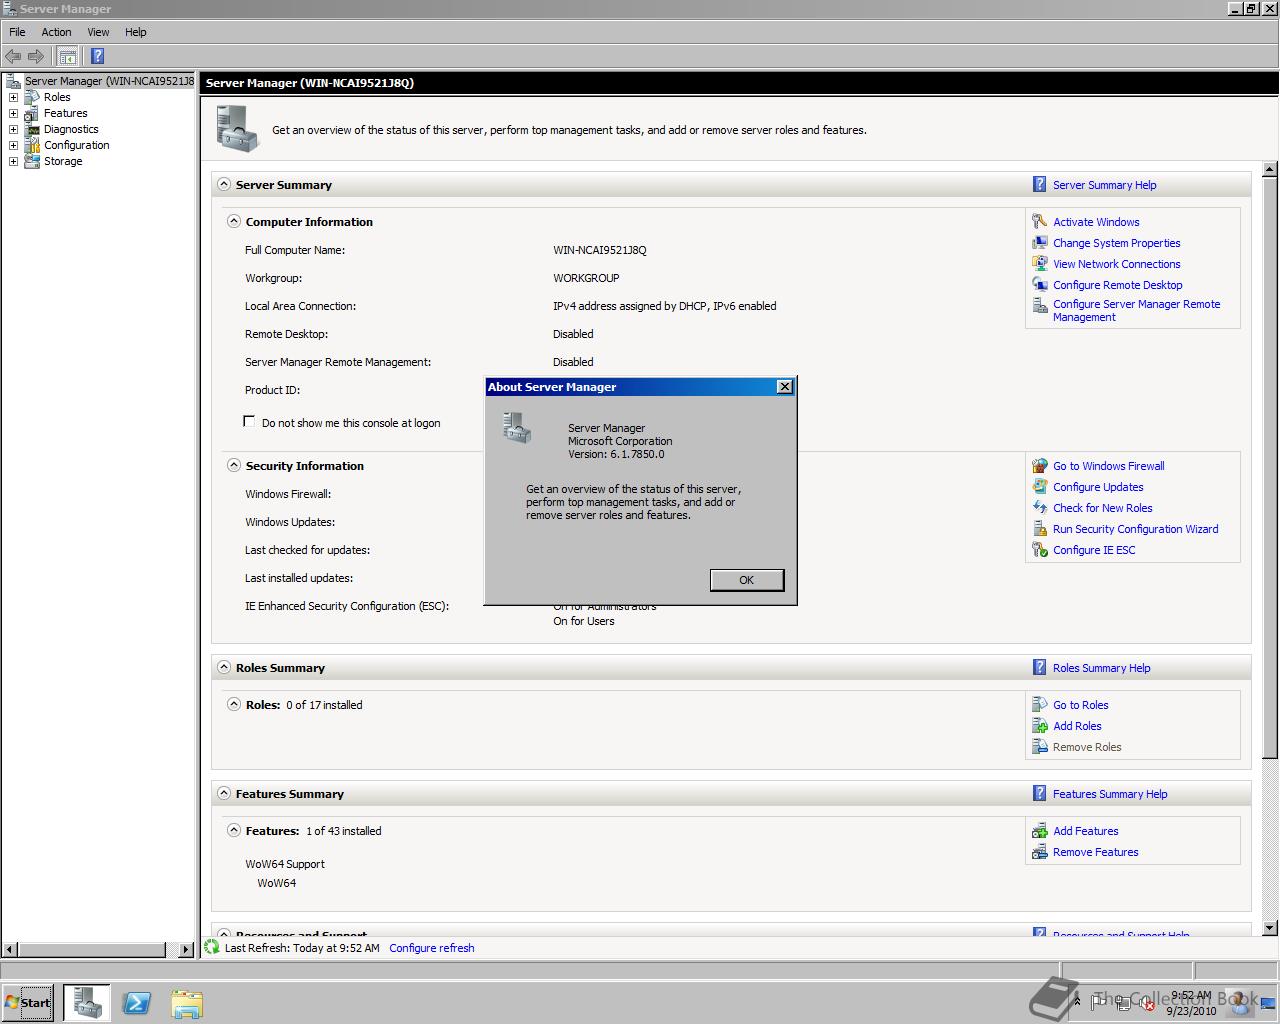Click the refresh icon in status bar

(212, 947)
